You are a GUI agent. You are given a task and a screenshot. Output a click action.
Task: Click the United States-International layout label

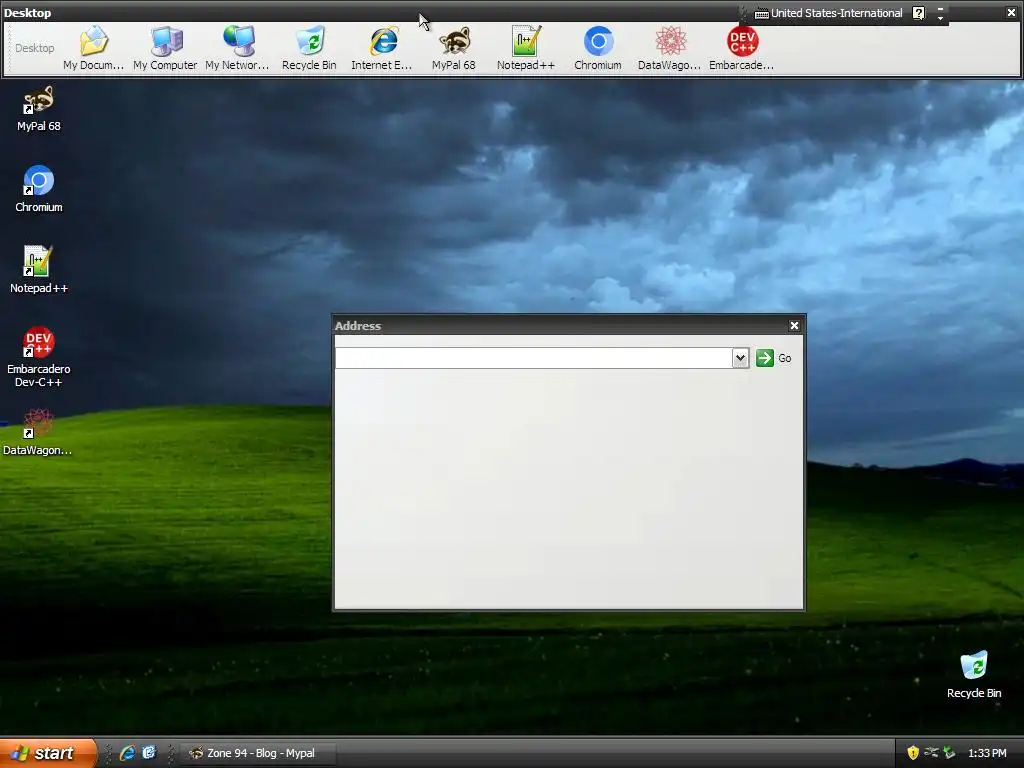click(837, 13)
